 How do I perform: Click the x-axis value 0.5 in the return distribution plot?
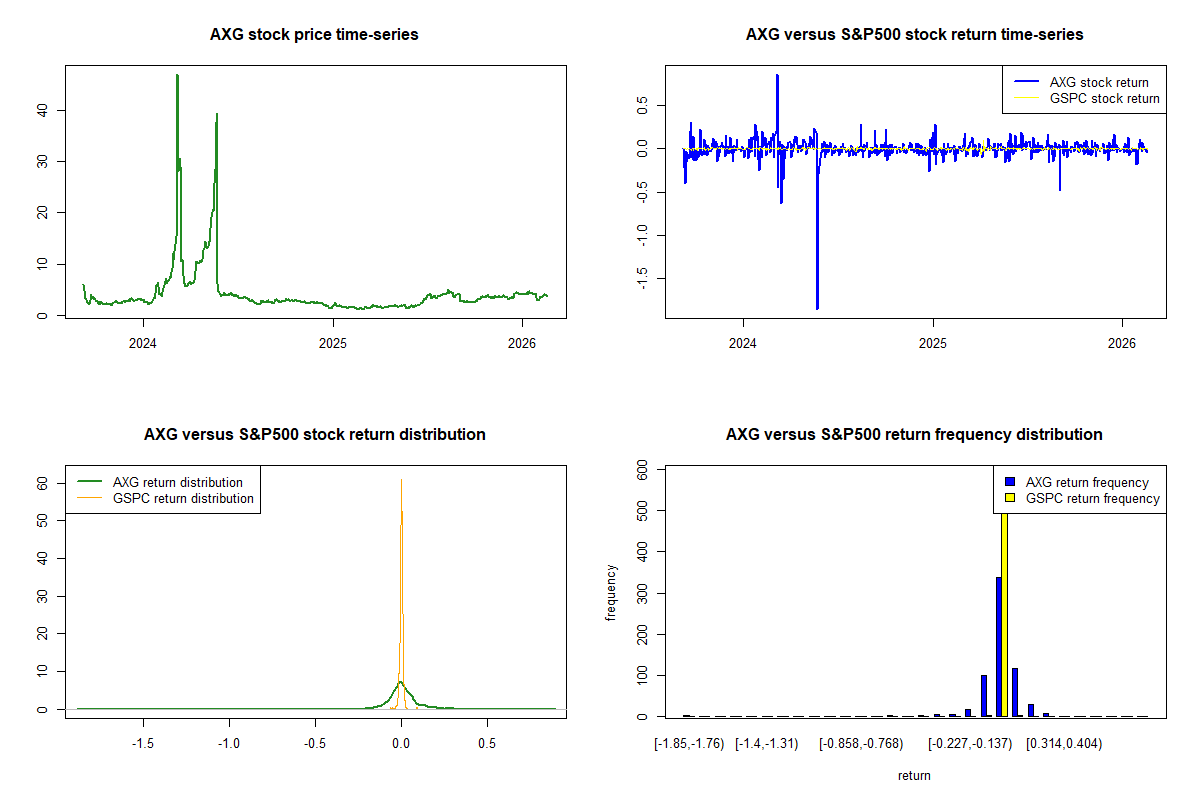[x=487, y=744]
